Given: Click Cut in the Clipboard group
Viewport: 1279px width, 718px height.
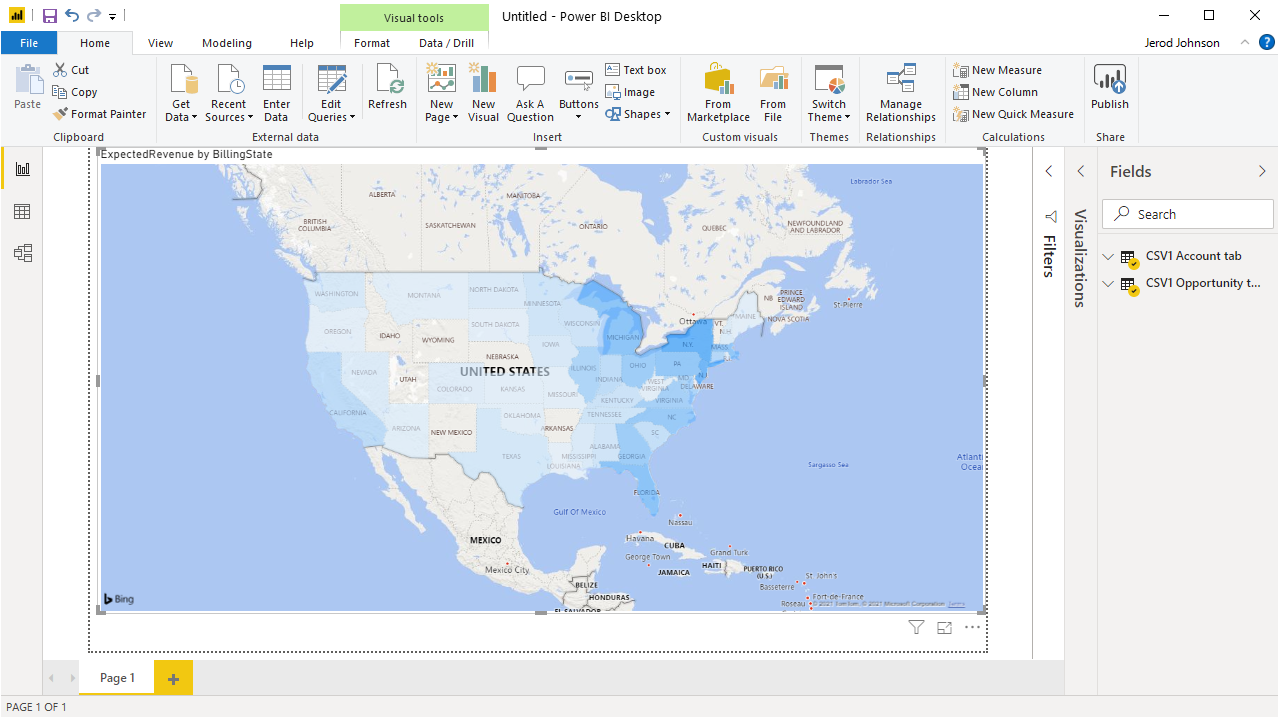Looking at the screenshot, I should (71, 70).
